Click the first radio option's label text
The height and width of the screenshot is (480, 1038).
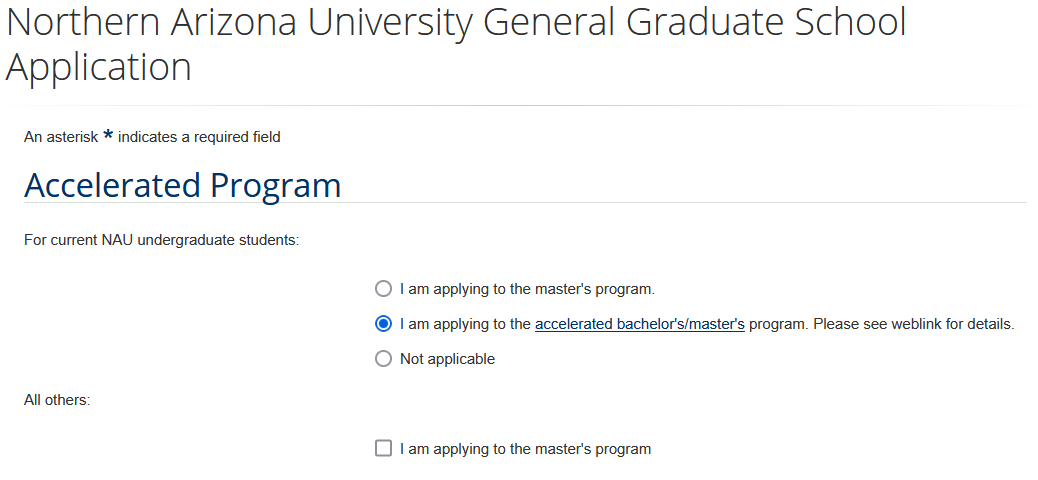(527, 289)
